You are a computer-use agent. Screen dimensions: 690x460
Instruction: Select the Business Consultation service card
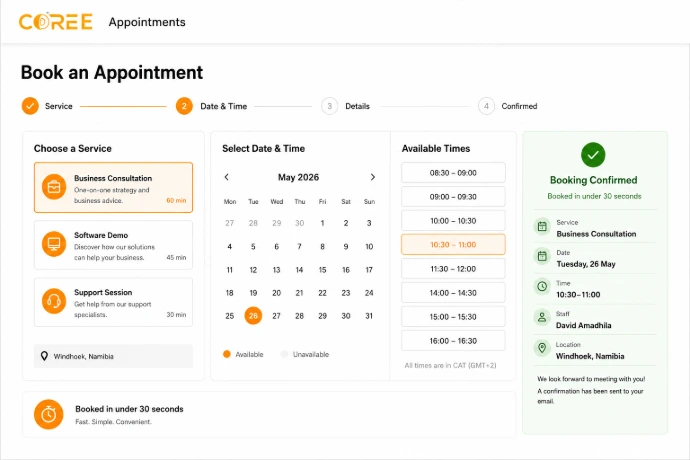(x=114, y=188)
